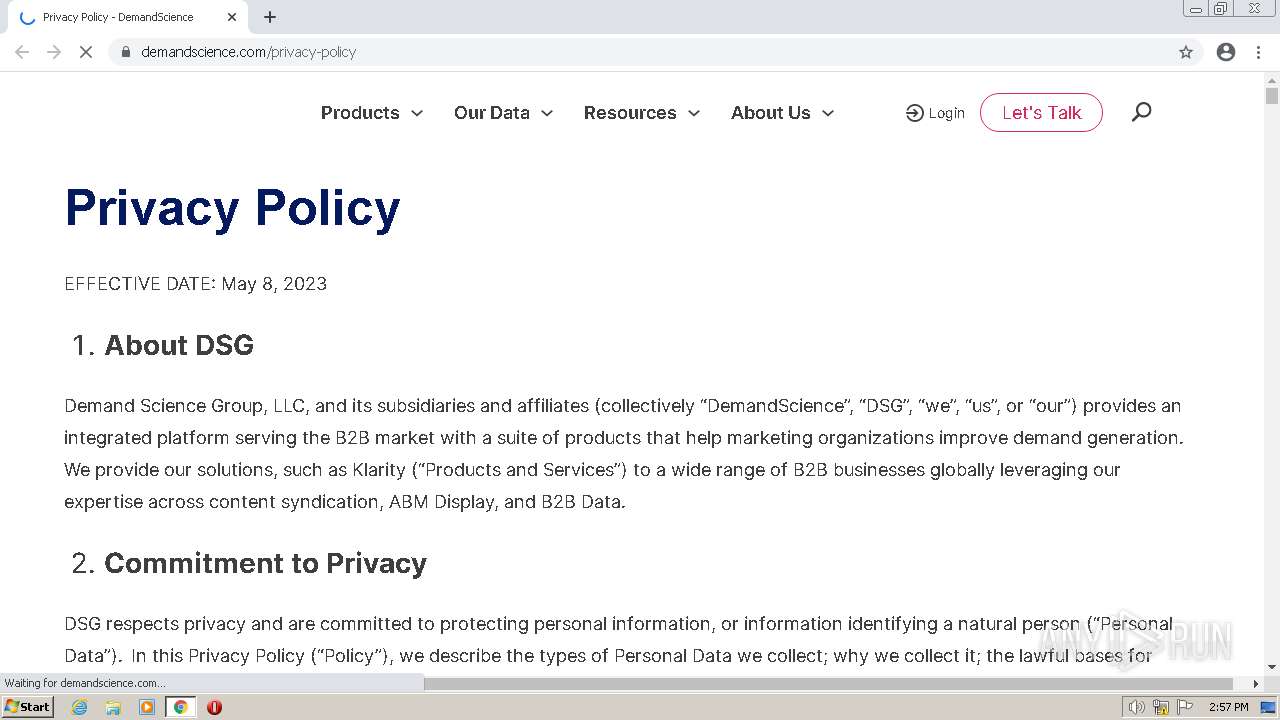Click the site lock icon
This screenshot has height=720, width=1280.
coord(125,52)
